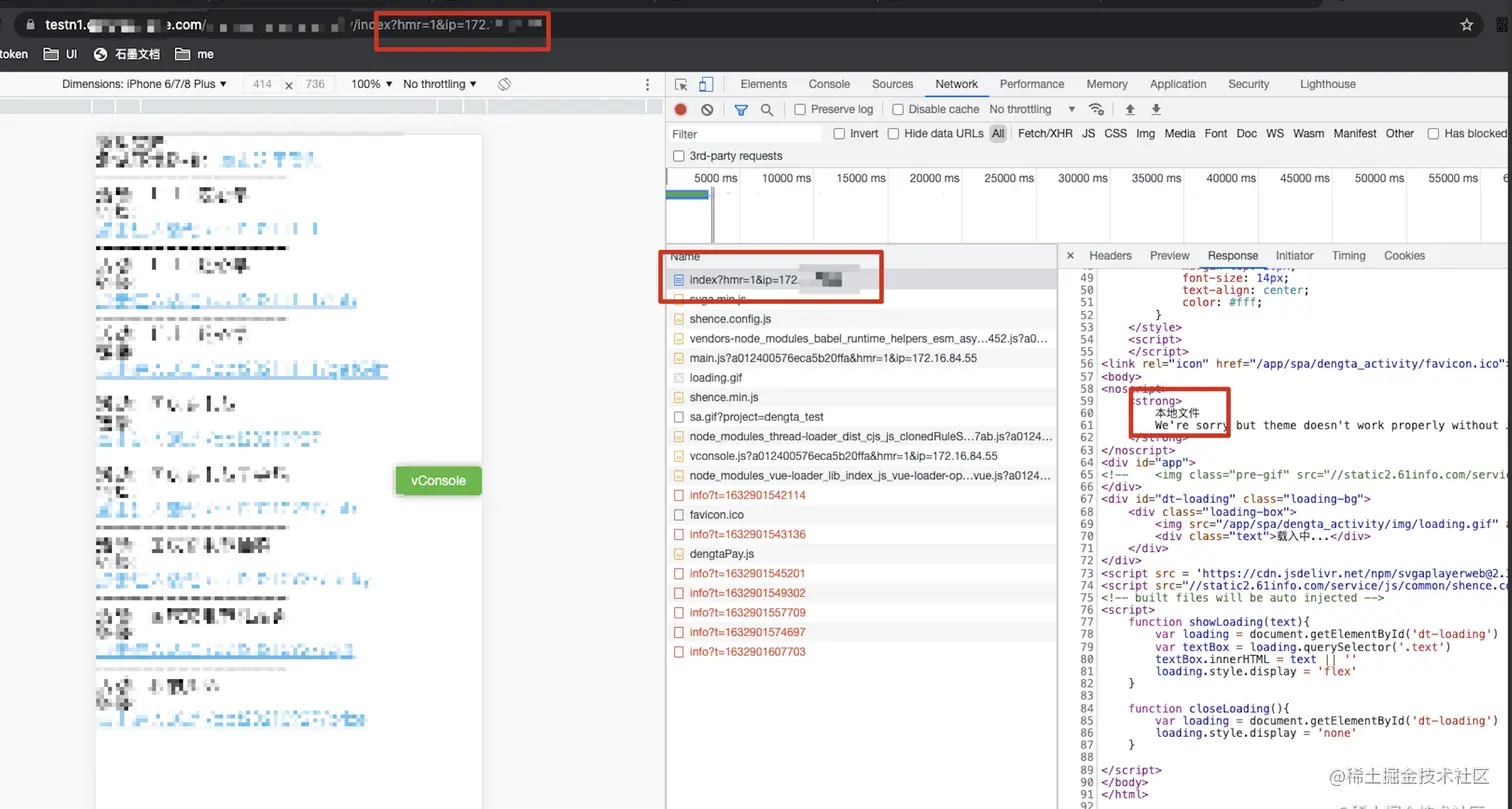Open the 石墨文档 bookmark
The height and width of the screenshot is (809, 1512).
(126, 54)
